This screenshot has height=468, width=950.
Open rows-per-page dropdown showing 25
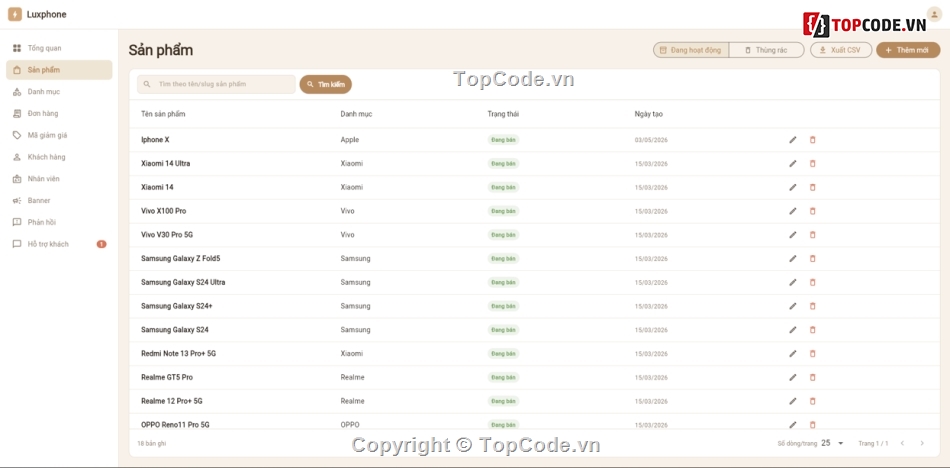coord(832,443)
